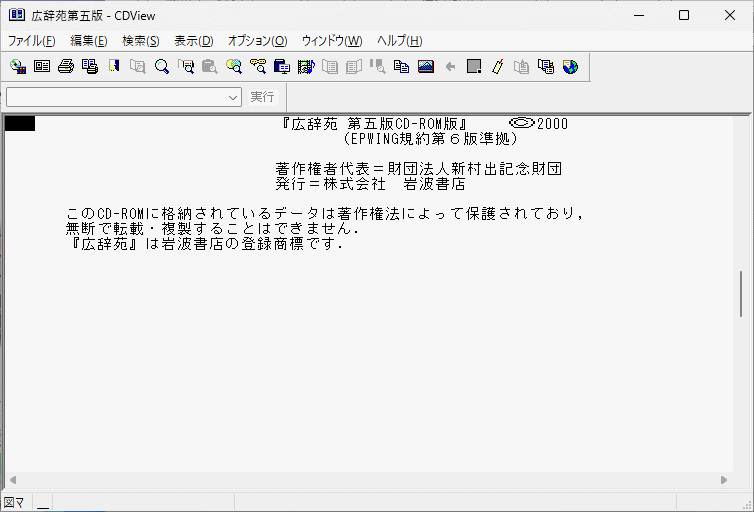The width and height of the screenshot is (754, 512).
Task: Click the stacked computers toolbar icon
Action: [x=546, y=66]
